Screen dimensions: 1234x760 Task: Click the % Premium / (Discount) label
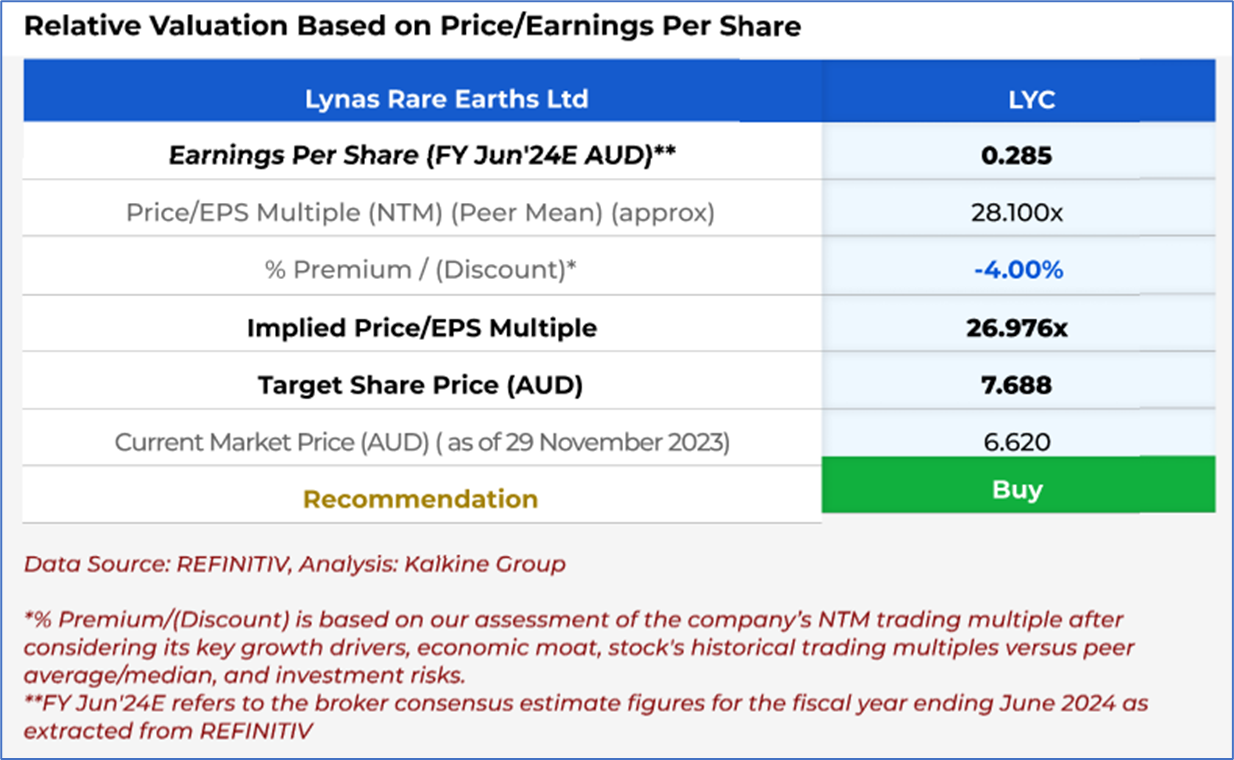coord(420,270)
